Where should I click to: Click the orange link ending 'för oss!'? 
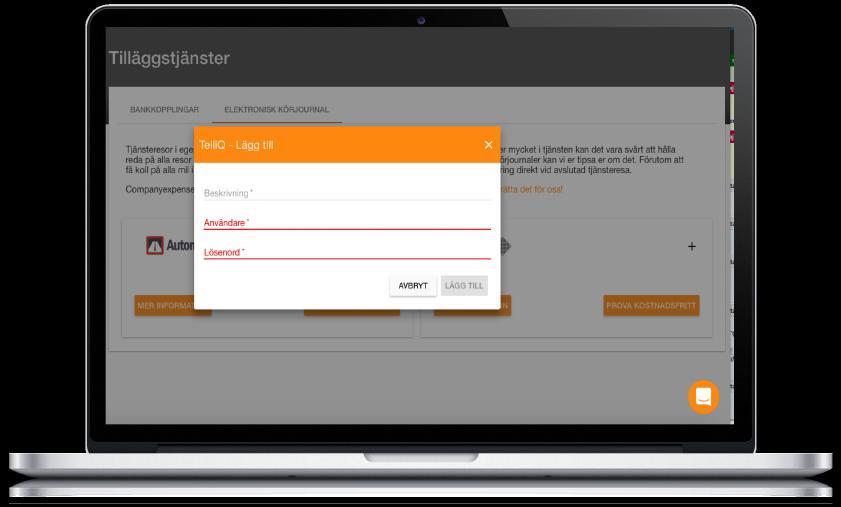coord(532,189)
